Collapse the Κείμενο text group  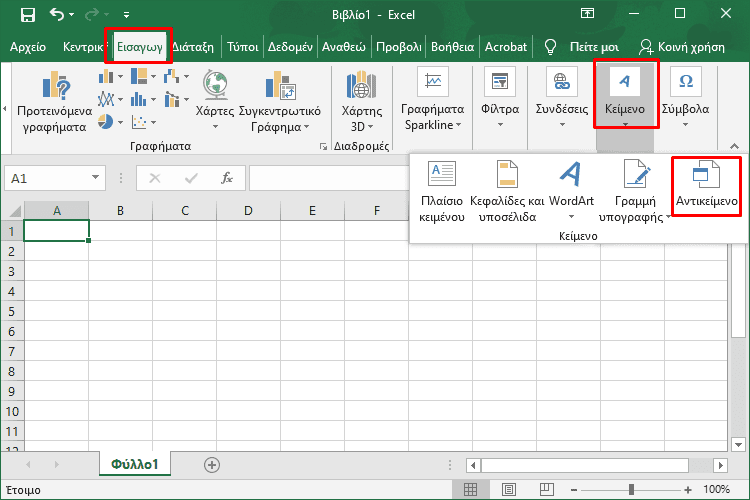(x=625, y=96)
